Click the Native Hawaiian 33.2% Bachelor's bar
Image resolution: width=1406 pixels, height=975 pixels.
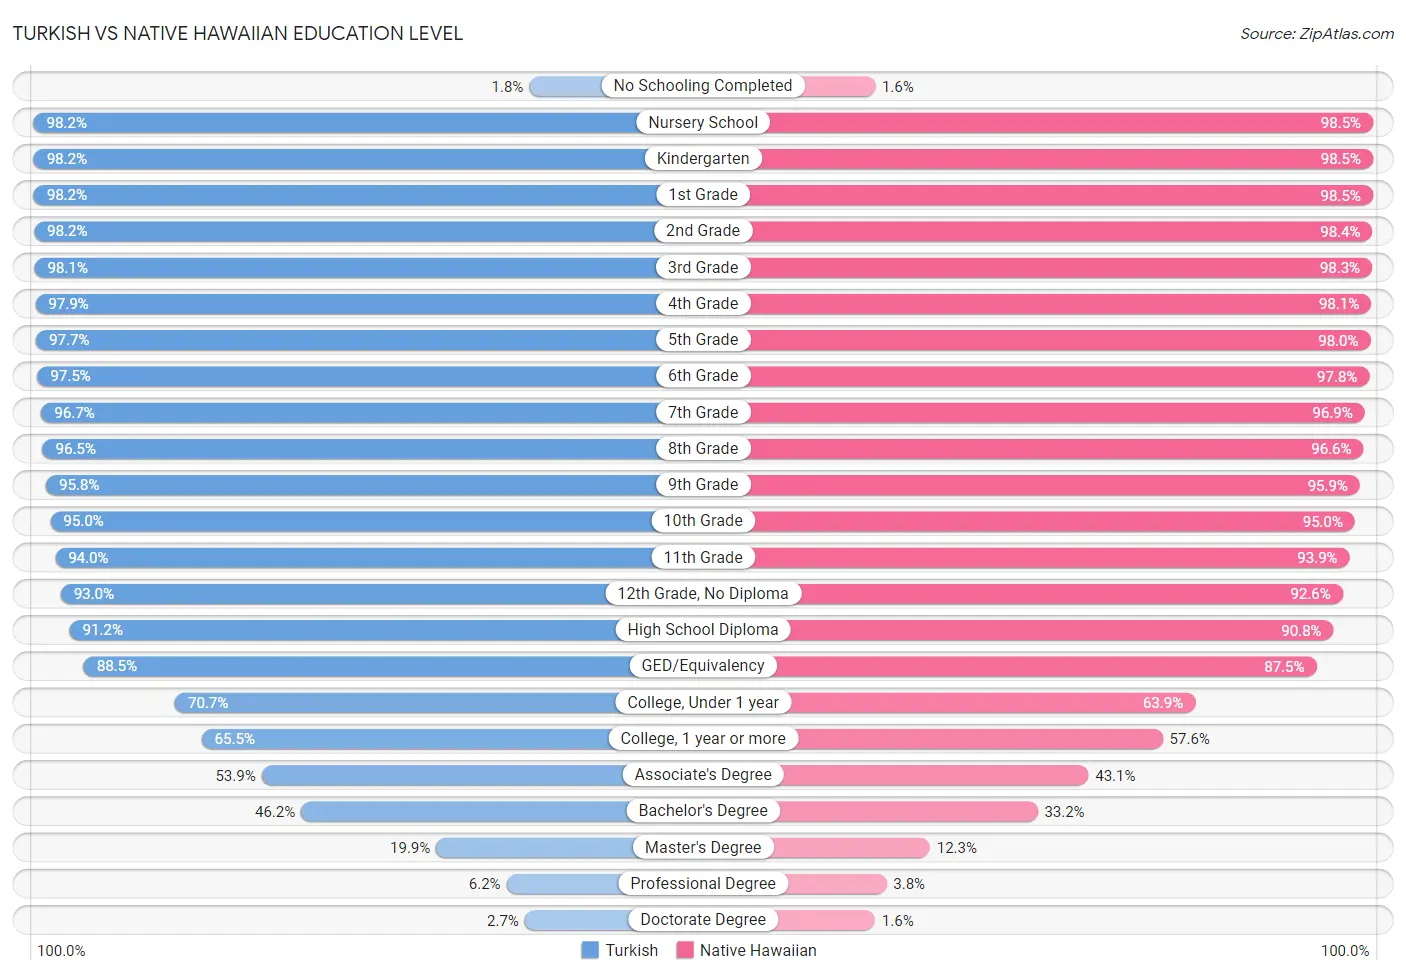coord(908,811)
